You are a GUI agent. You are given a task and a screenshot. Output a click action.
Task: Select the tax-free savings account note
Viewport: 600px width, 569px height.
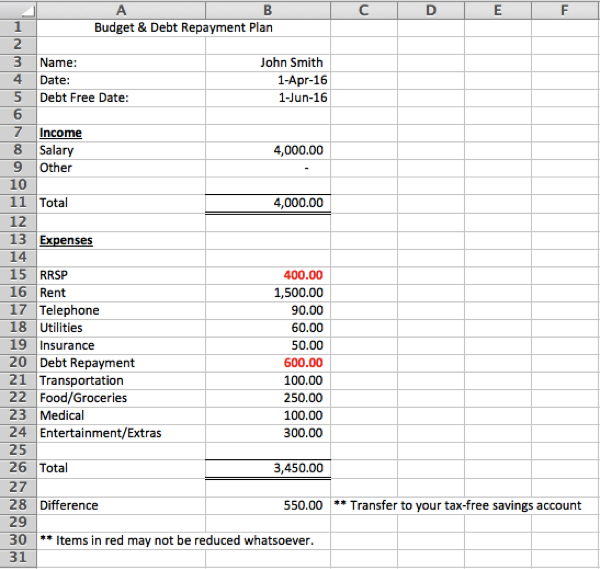(x=458, y=505)
